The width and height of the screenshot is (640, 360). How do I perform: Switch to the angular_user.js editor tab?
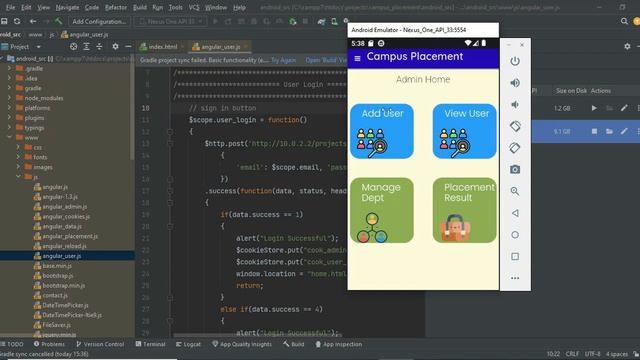[x=220, y=47]
